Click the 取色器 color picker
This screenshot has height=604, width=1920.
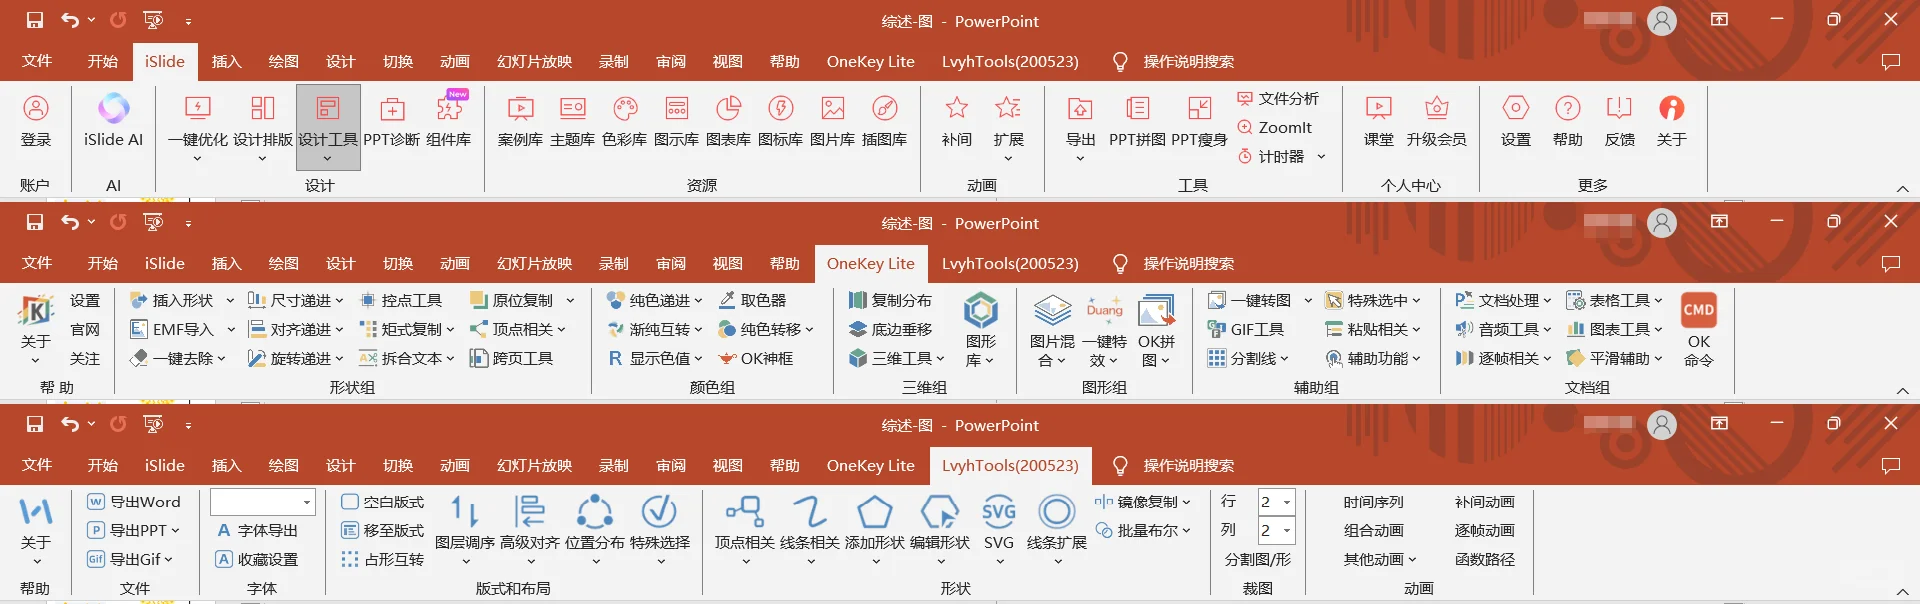(752, 300)
